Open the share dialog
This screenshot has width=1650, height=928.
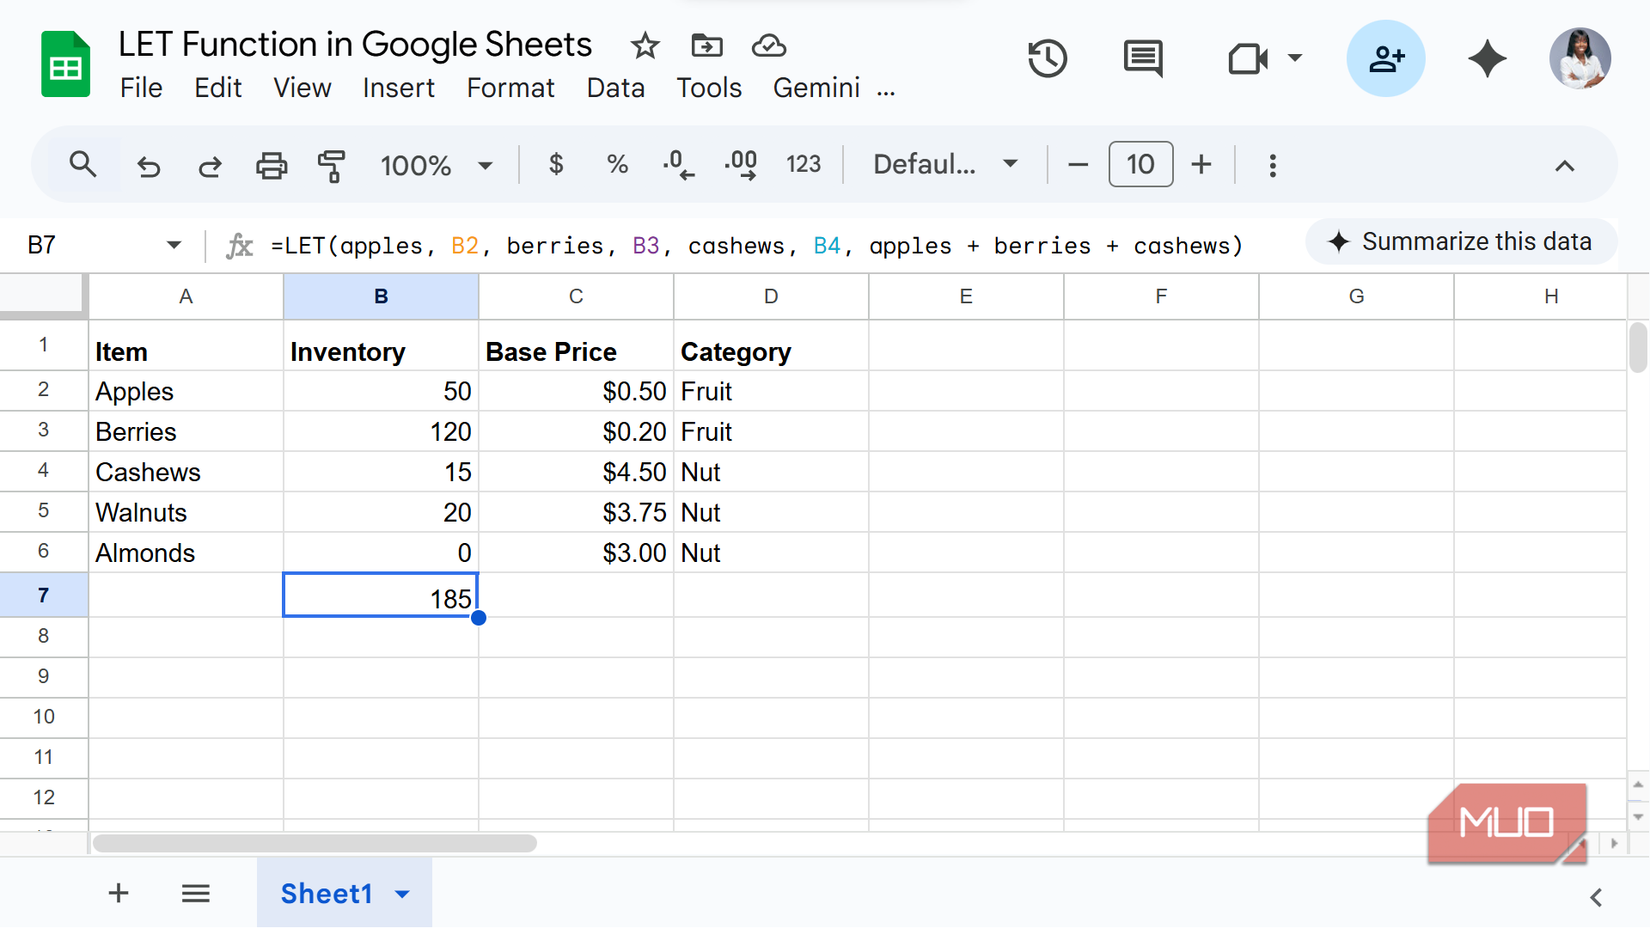1386,59
